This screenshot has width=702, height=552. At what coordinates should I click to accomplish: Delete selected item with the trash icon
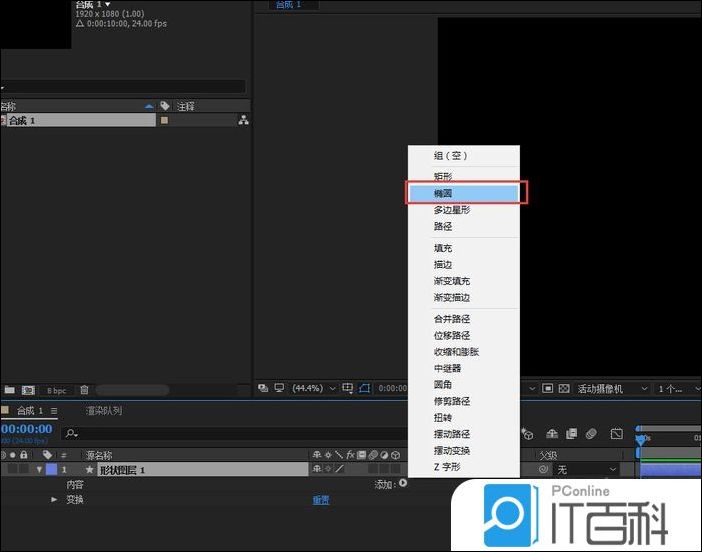point(85,390)
